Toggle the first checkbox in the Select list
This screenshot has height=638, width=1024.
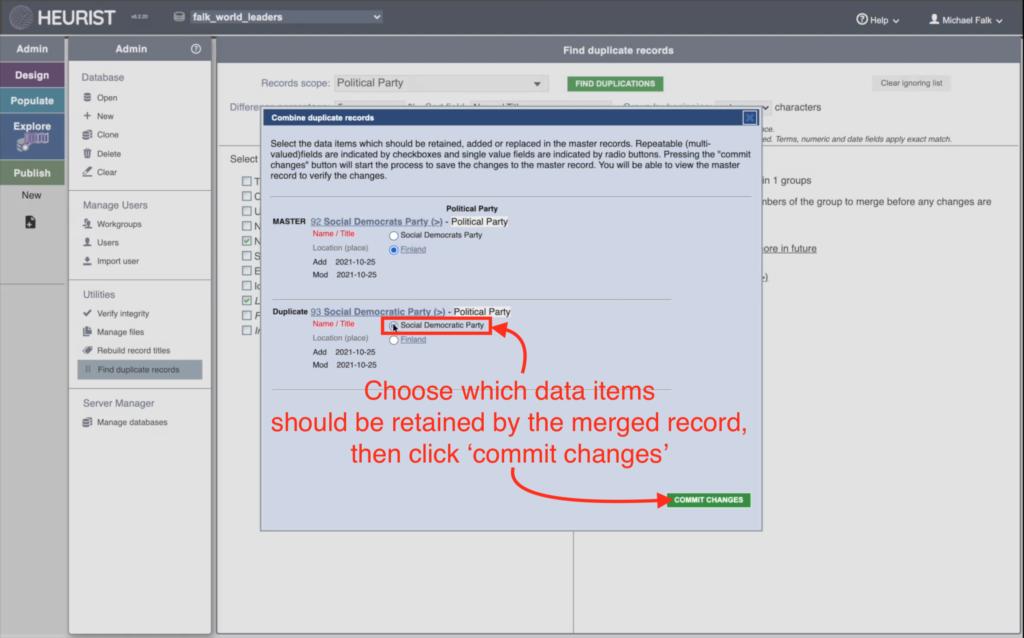247,181
